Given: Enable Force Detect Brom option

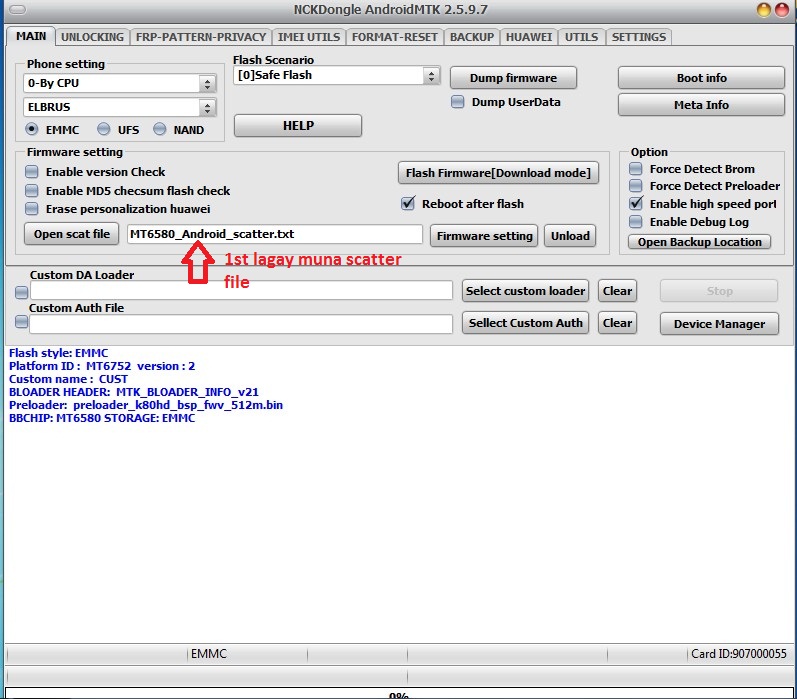Looking at the screenshot, I should point(635,169).
